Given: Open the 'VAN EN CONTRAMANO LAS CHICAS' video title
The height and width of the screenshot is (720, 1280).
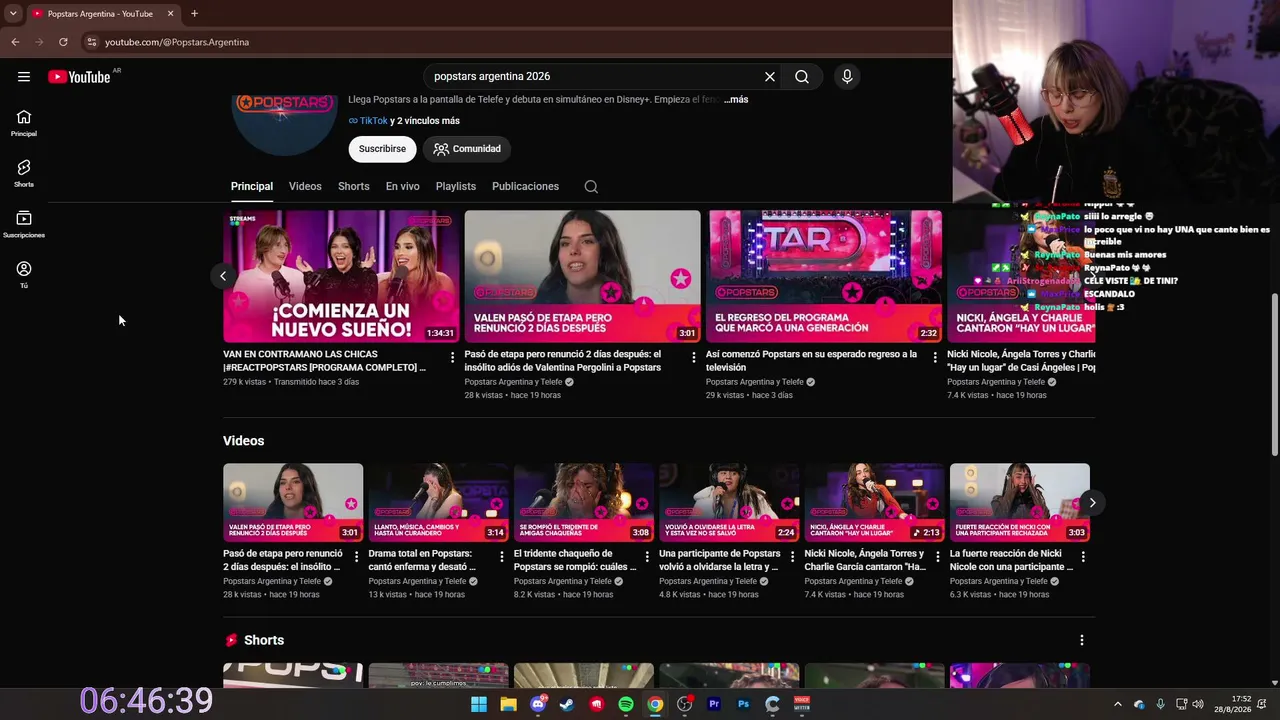Looking at the screenshot, I should click(324, 361).
